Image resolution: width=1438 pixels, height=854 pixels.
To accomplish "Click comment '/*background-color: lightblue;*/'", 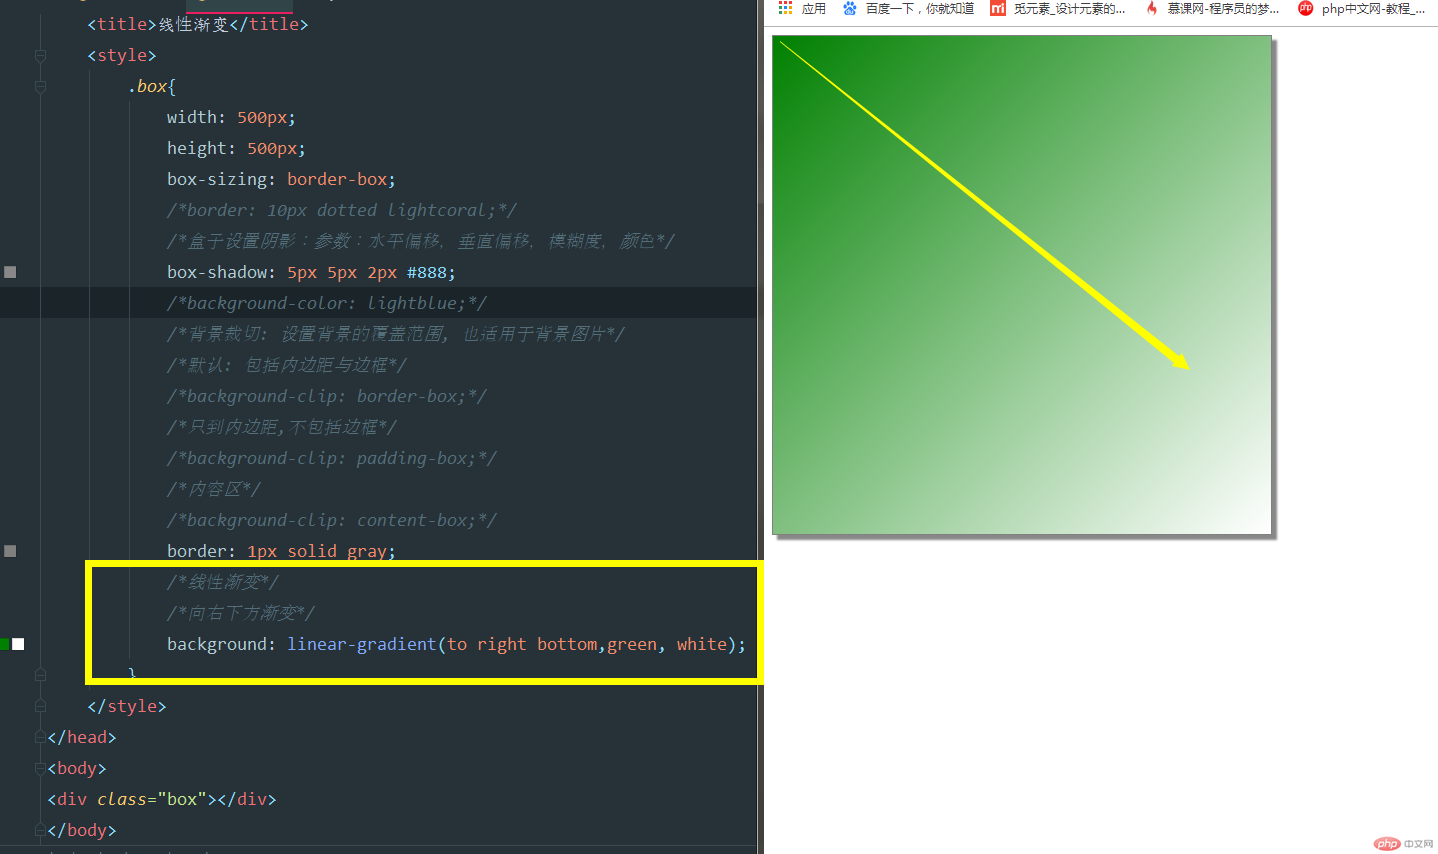I will (x=327, y=303).
